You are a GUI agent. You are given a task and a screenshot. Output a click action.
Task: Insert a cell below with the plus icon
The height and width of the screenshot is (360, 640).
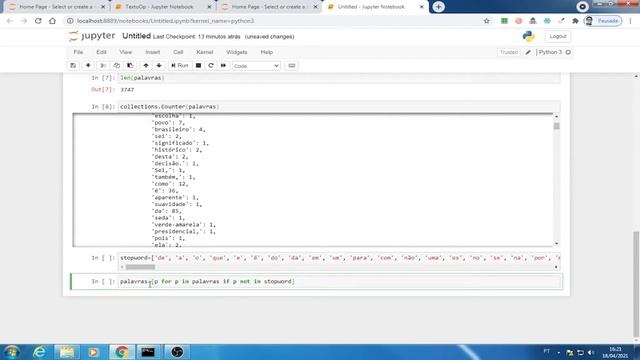click(88, 66)
